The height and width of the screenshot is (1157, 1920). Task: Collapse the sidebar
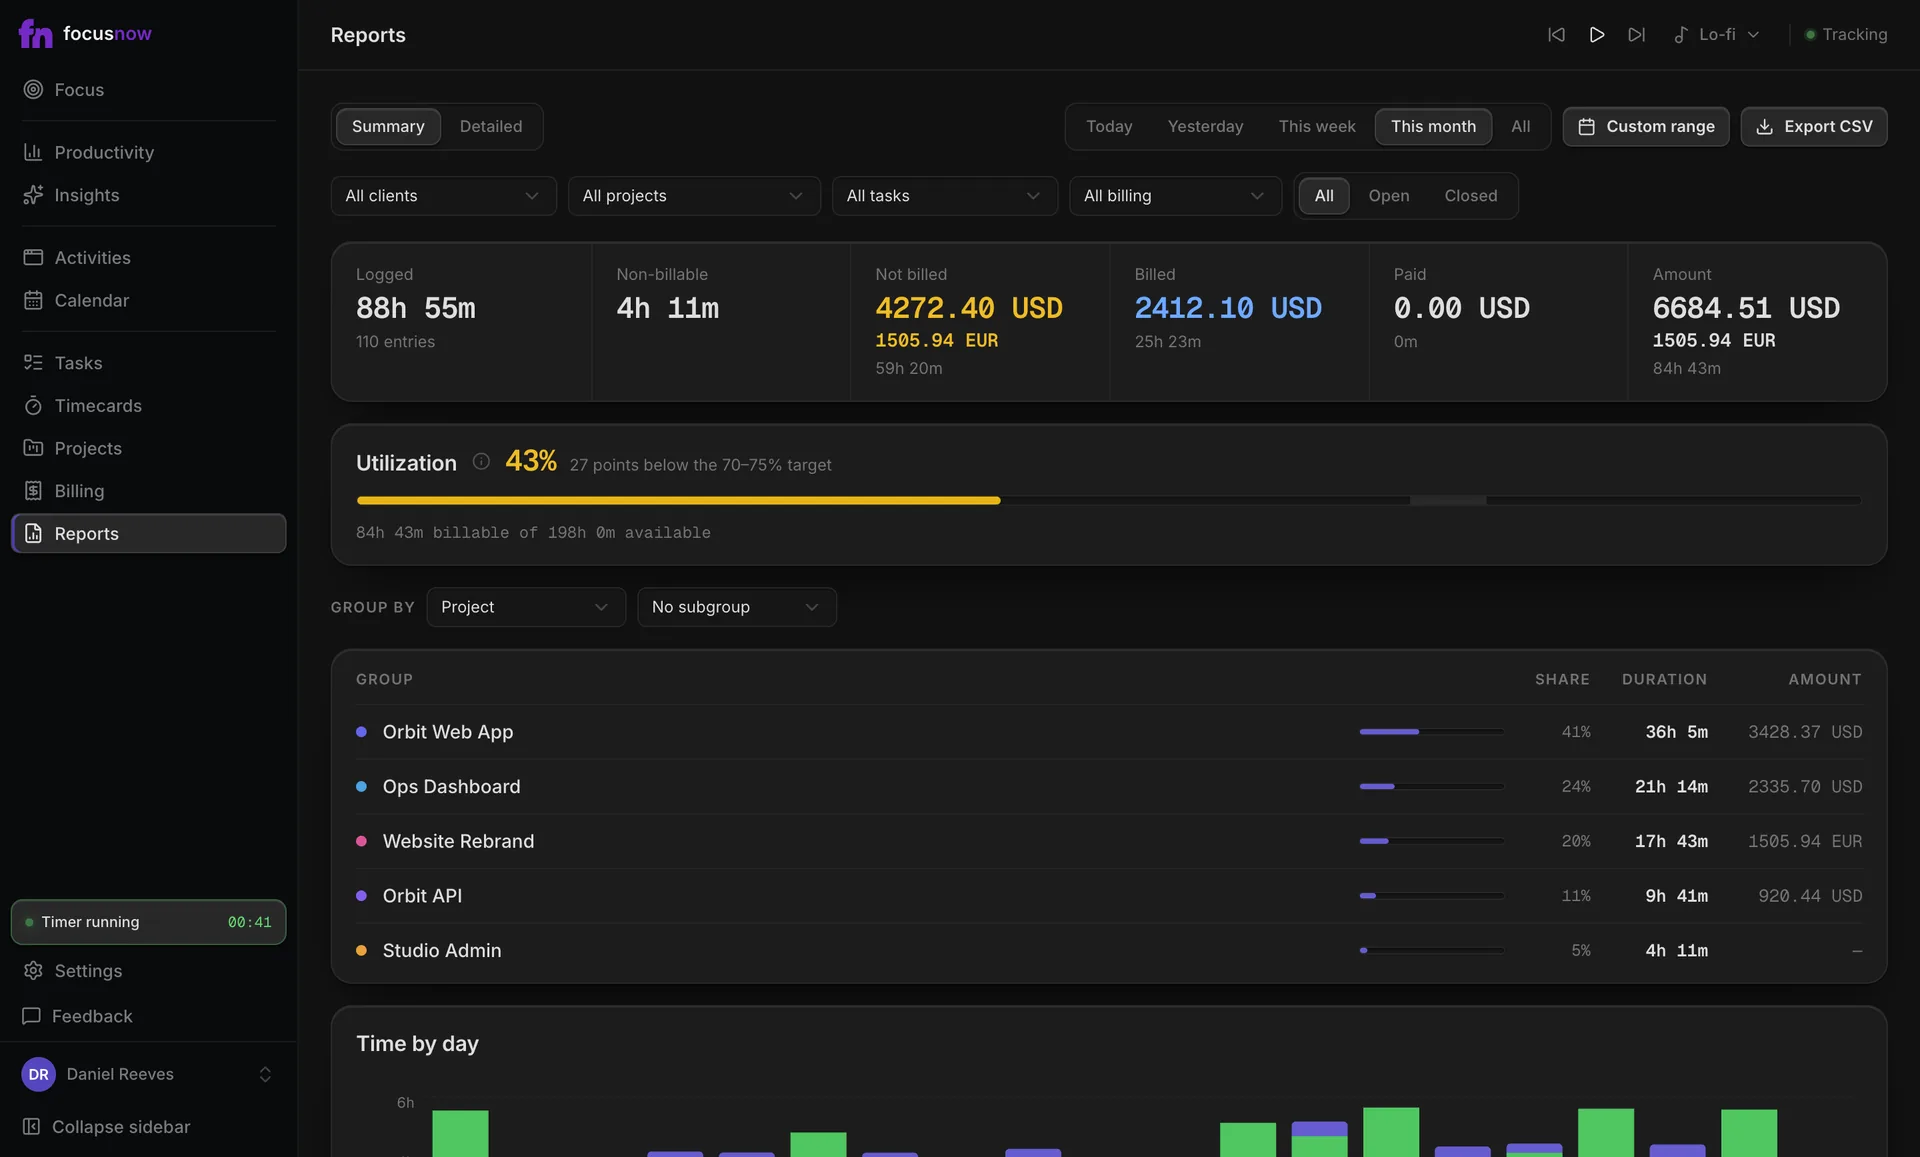tap(148, 1126)
